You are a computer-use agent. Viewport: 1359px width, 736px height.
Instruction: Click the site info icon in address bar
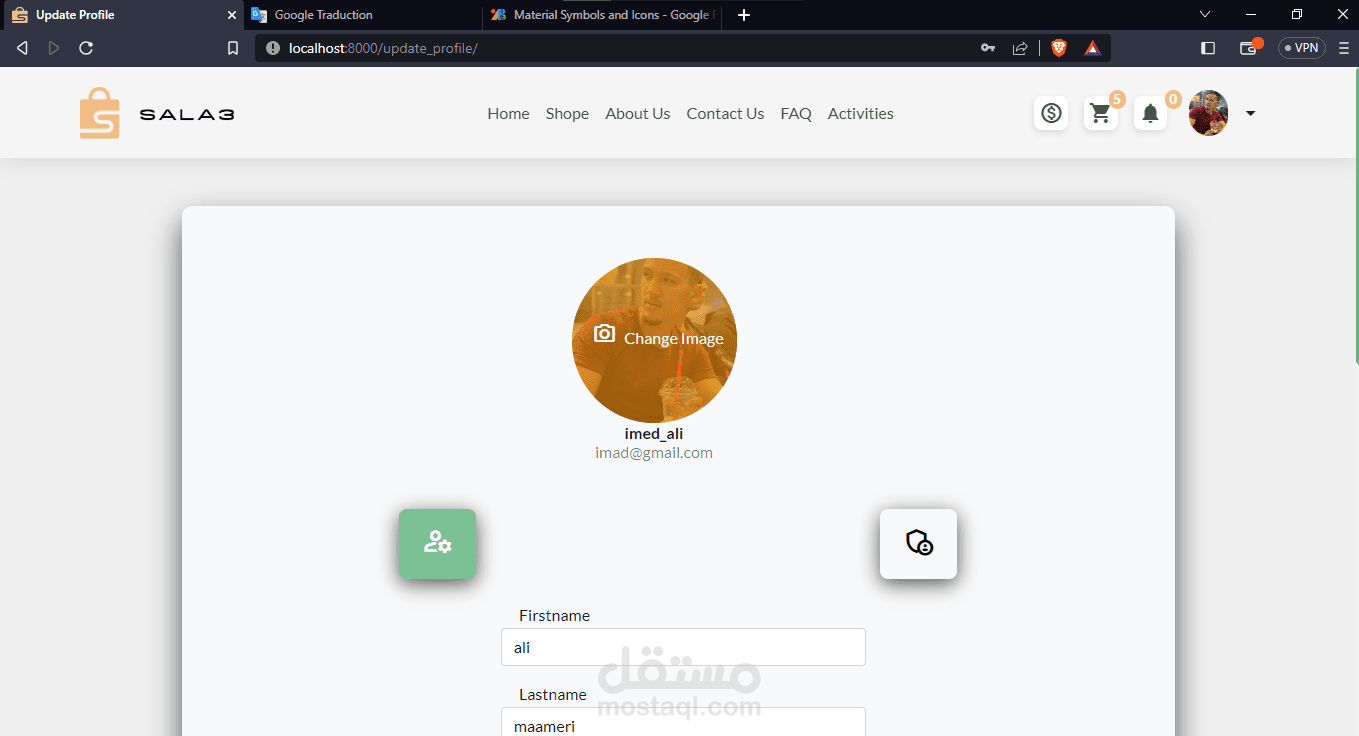[273, 48]
